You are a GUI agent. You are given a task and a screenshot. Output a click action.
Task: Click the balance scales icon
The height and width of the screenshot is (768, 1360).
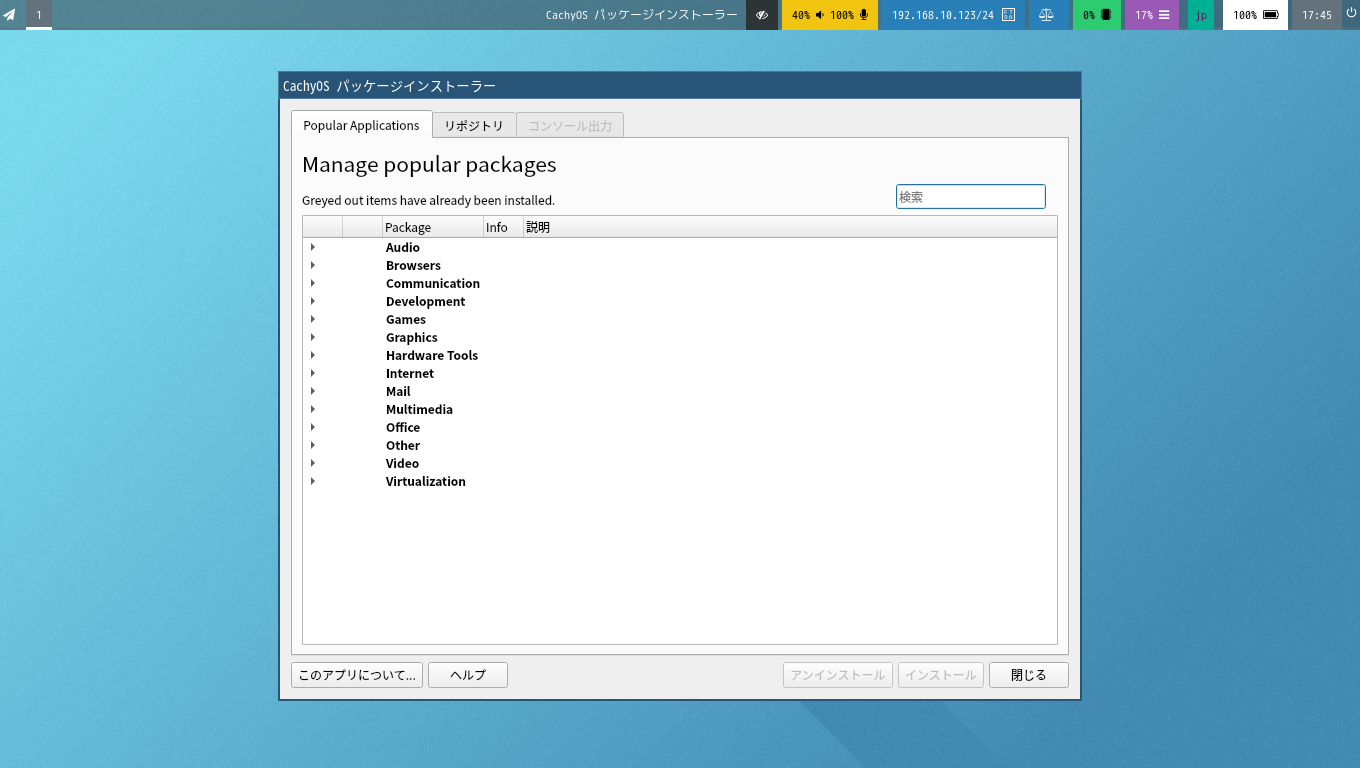1046,15
